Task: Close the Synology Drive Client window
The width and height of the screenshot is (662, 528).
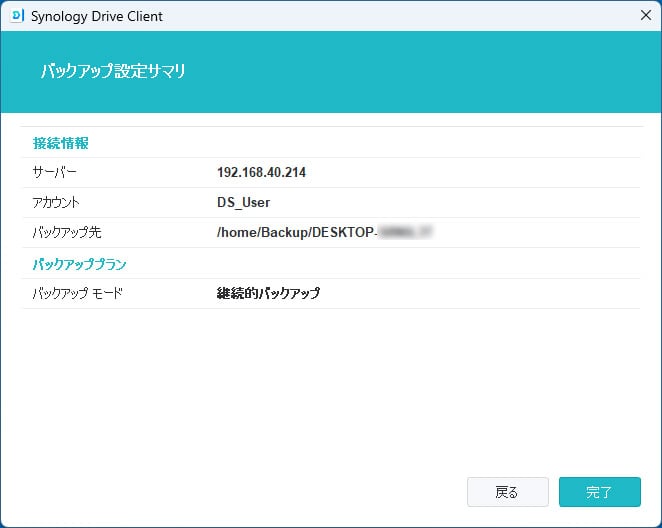Action: click(x=645, y=16)
